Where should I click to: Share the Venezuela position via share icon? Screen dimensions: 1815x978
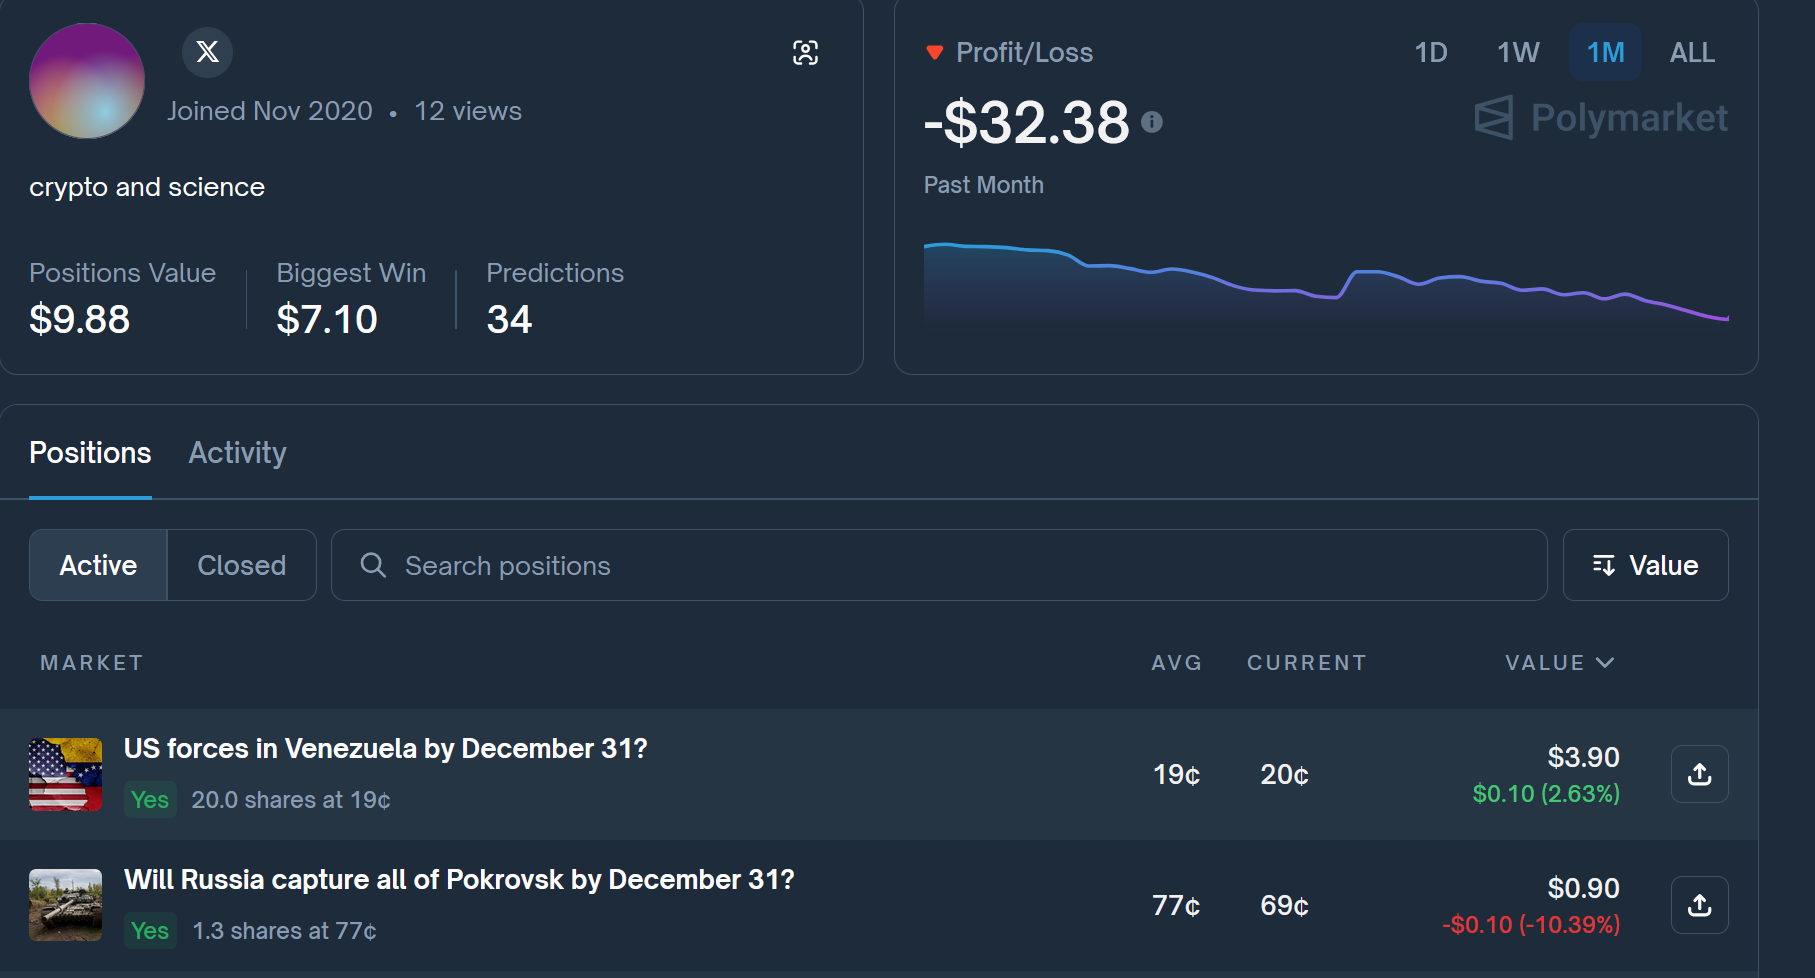(1699, 774)
